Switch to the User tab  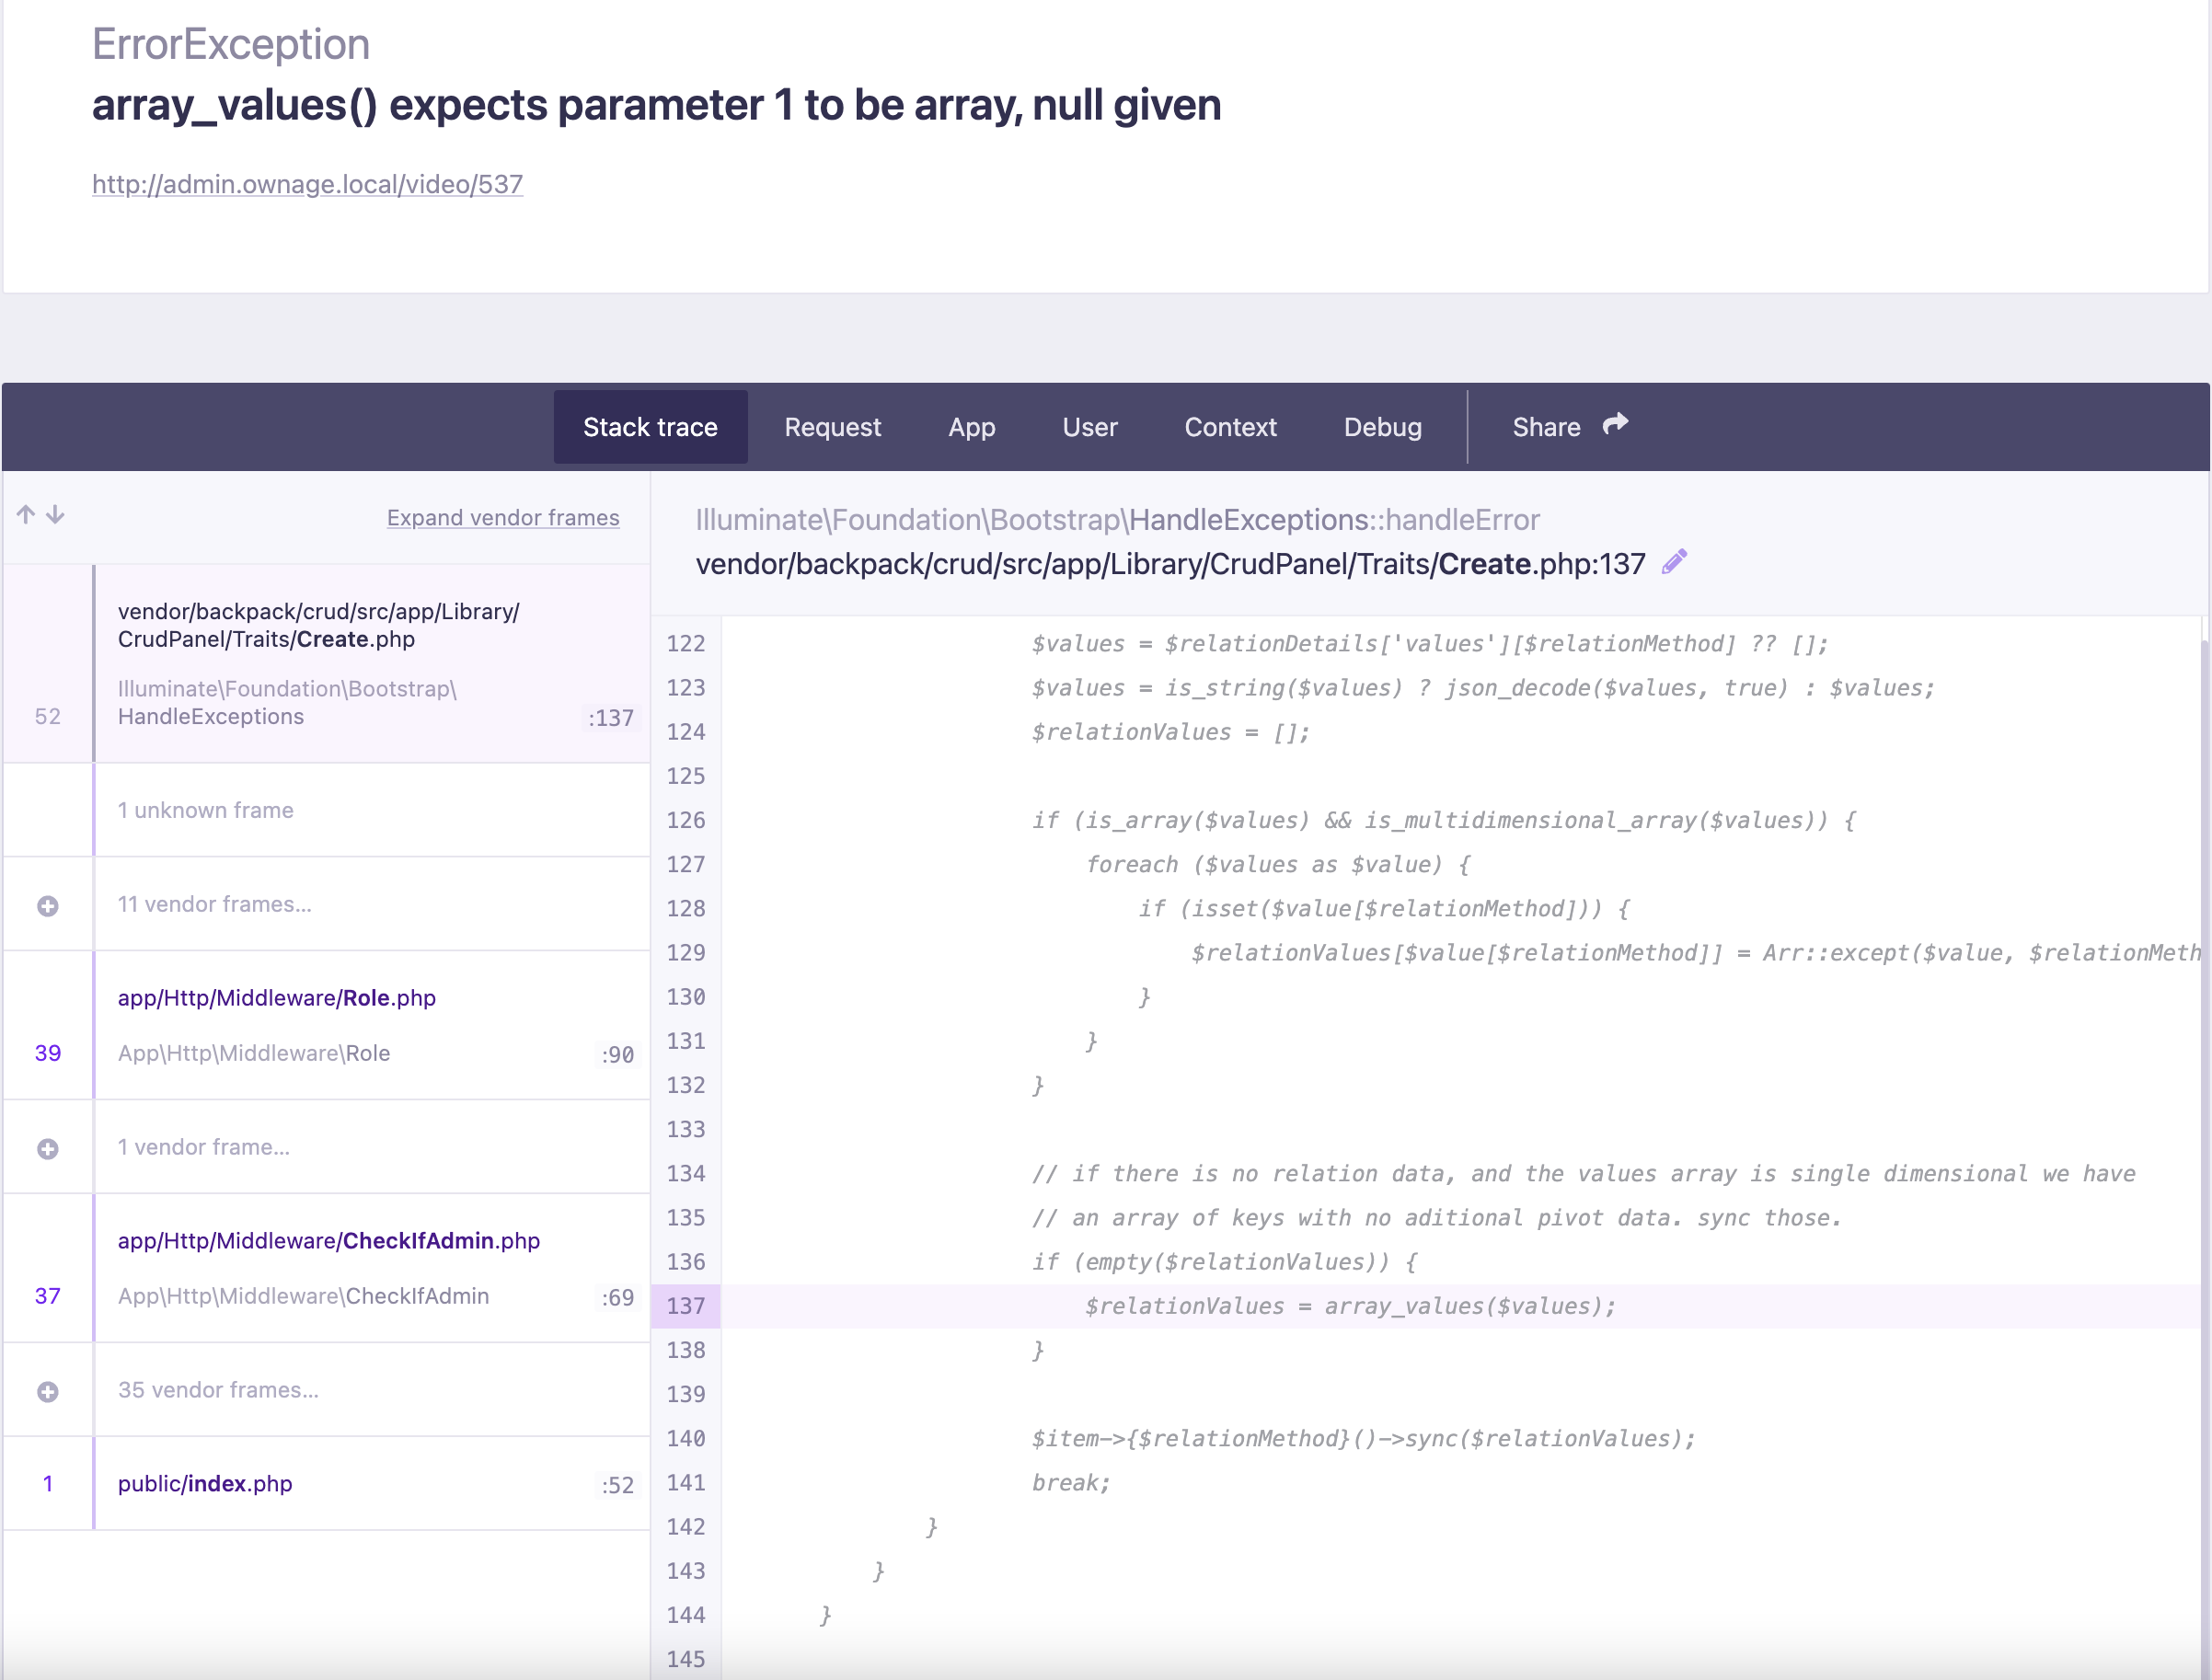tap(1089, 427)
